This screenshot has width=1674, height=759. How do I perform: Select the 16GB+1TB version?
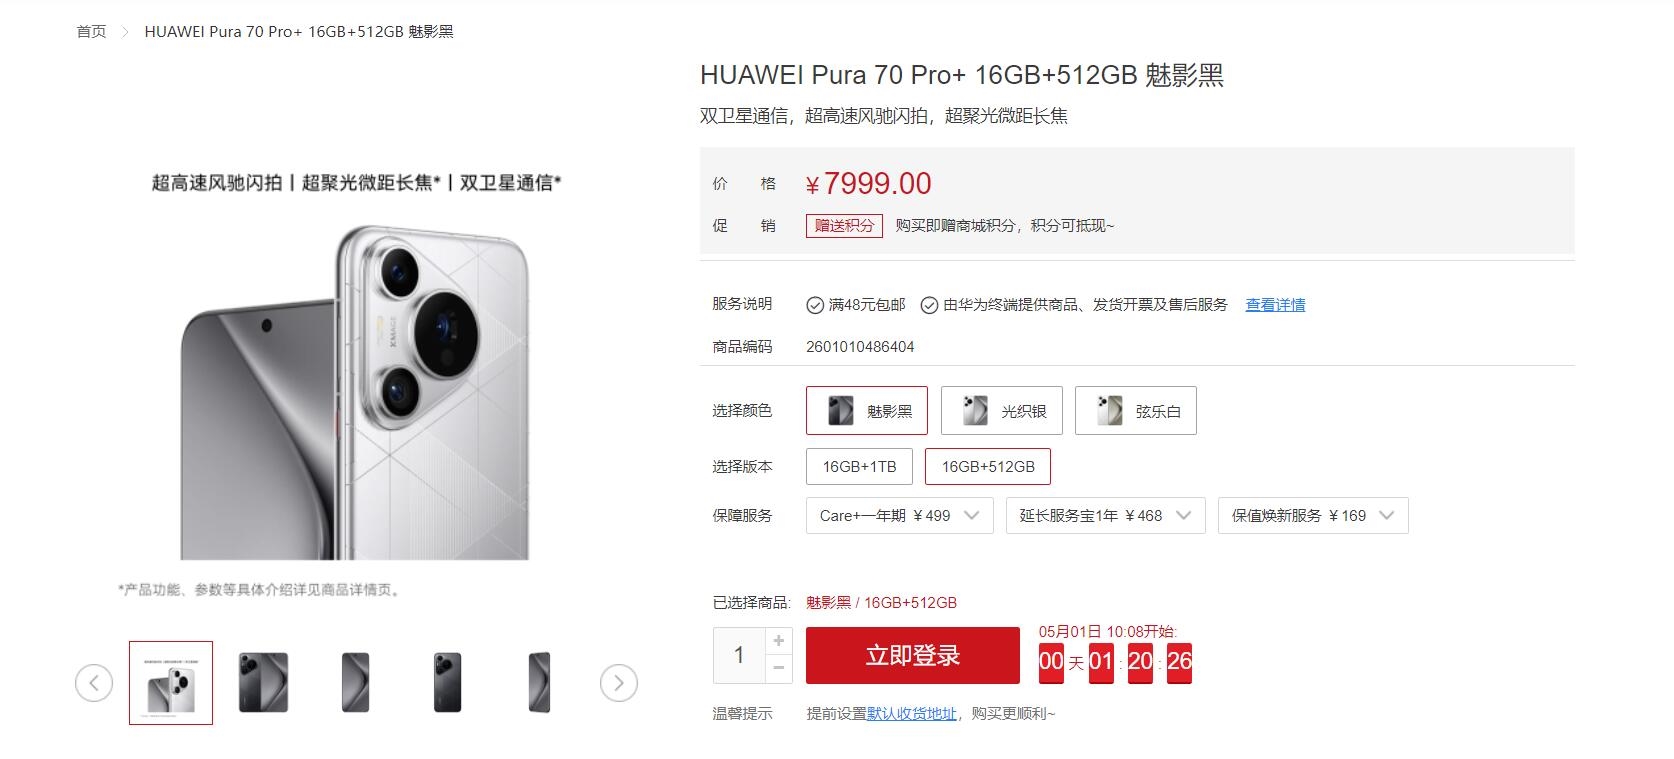(860, 467)
